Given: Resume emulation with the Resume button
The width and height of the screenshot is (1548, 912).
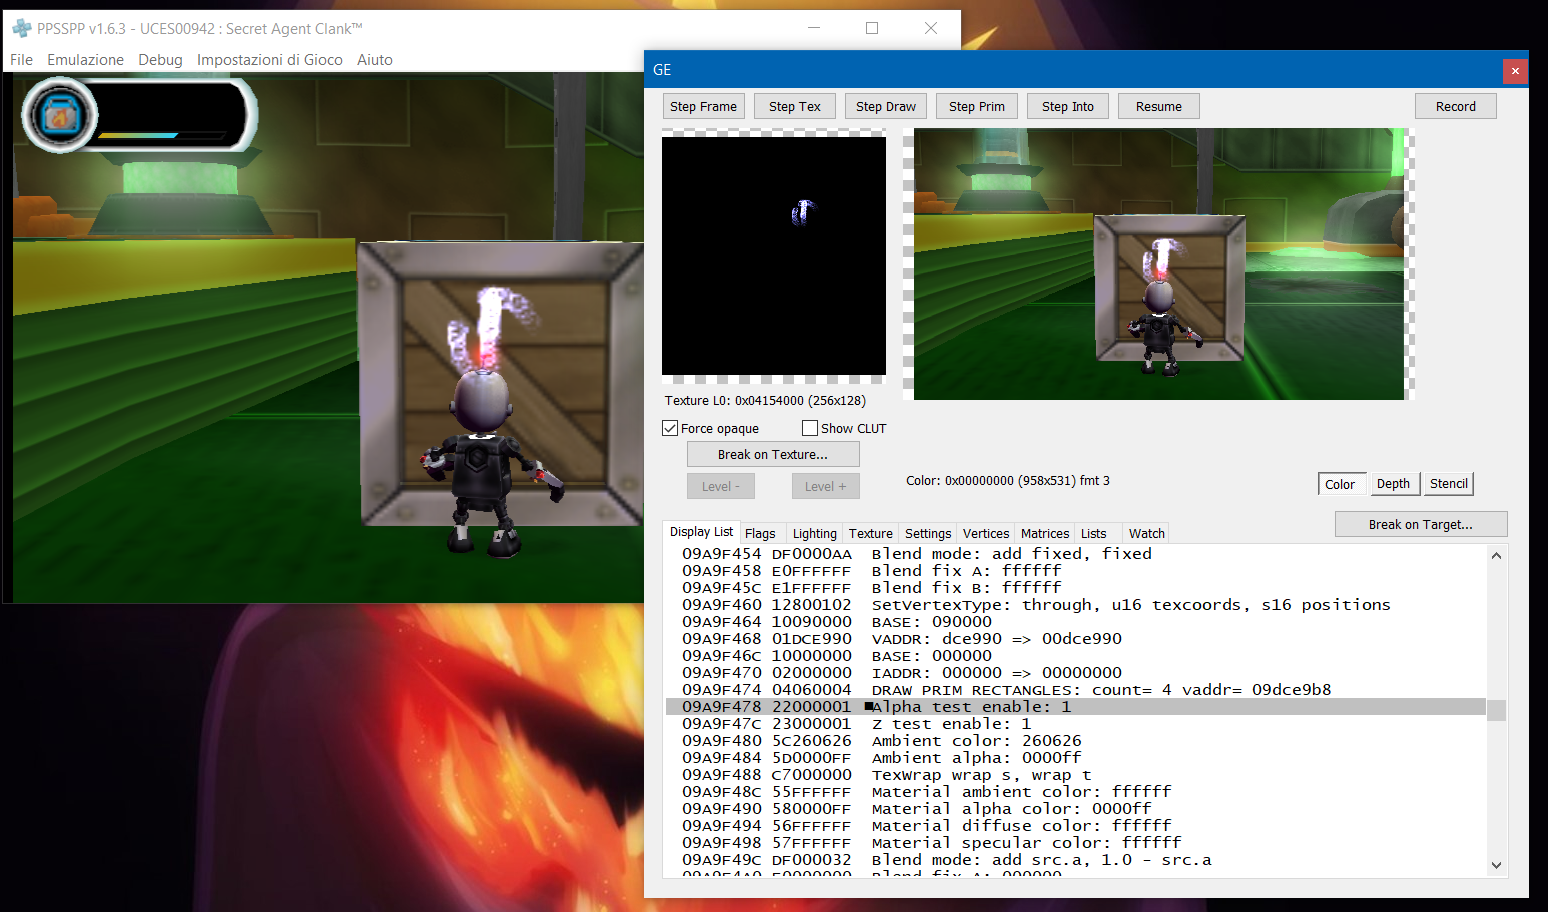Looking at the screenshot, I should (1158, 105).
